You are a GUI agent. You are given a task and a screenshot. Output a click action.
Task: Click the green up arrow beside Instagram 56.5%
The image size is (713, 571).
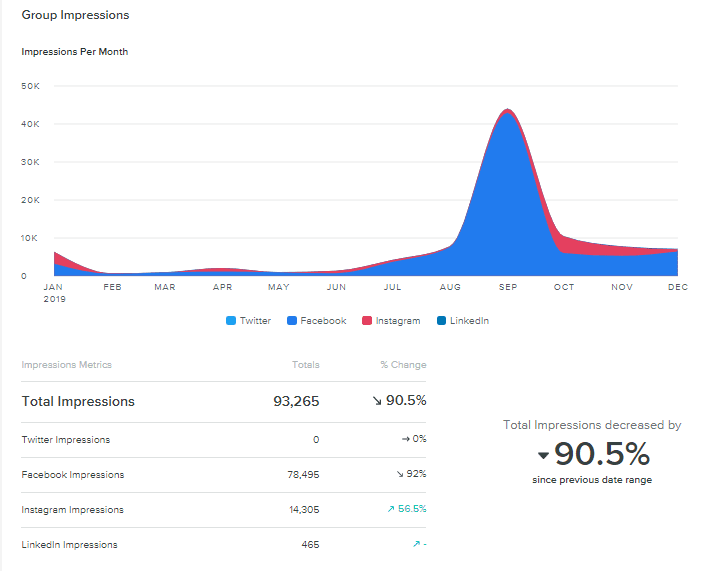point(390,510)
